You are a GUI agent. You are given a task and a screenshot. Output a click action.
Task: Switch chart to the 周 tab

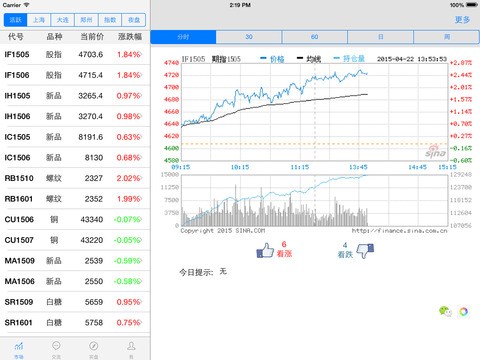click(447, 37)
